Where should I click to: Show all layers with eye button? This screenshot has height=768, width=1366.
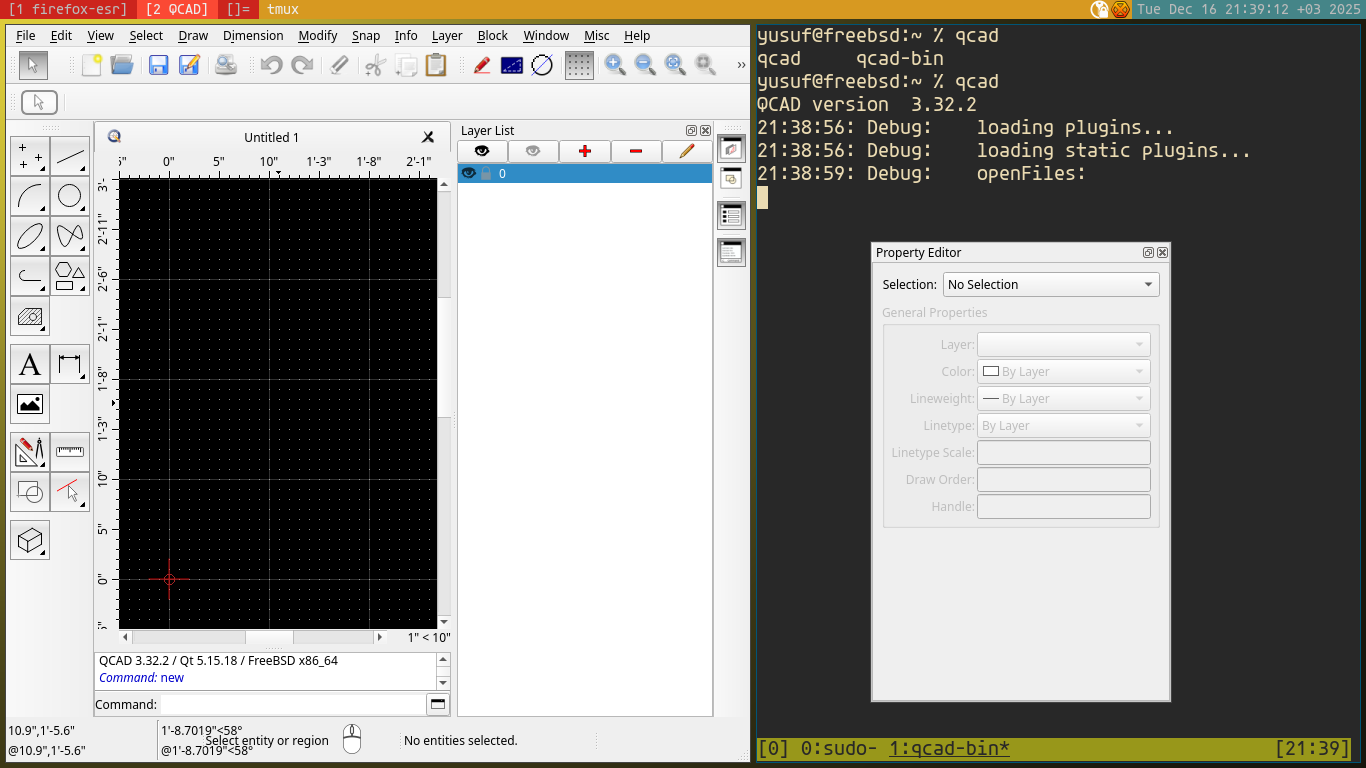tap(482, 151)
